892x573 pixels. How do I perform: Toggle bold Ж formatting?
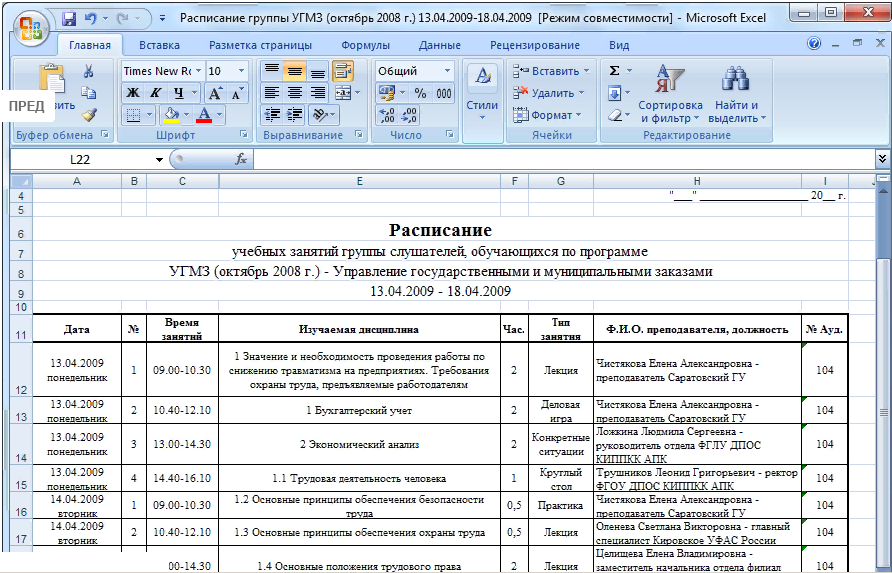(133, 93)
